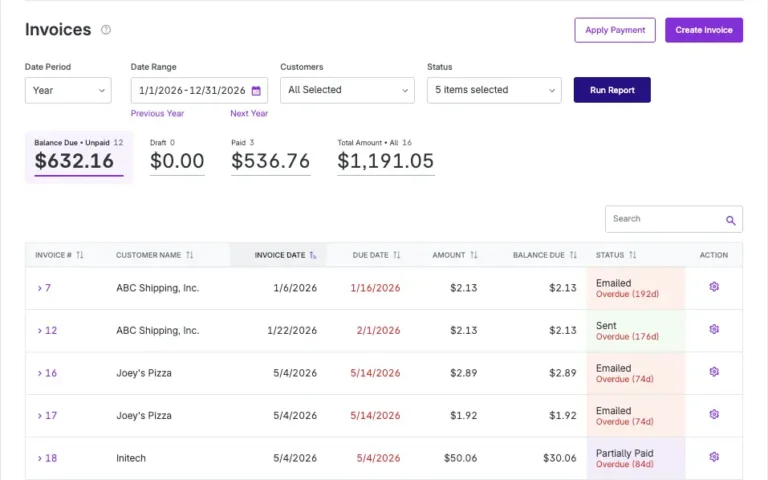Open the Date Period Year dropdown

68,91
